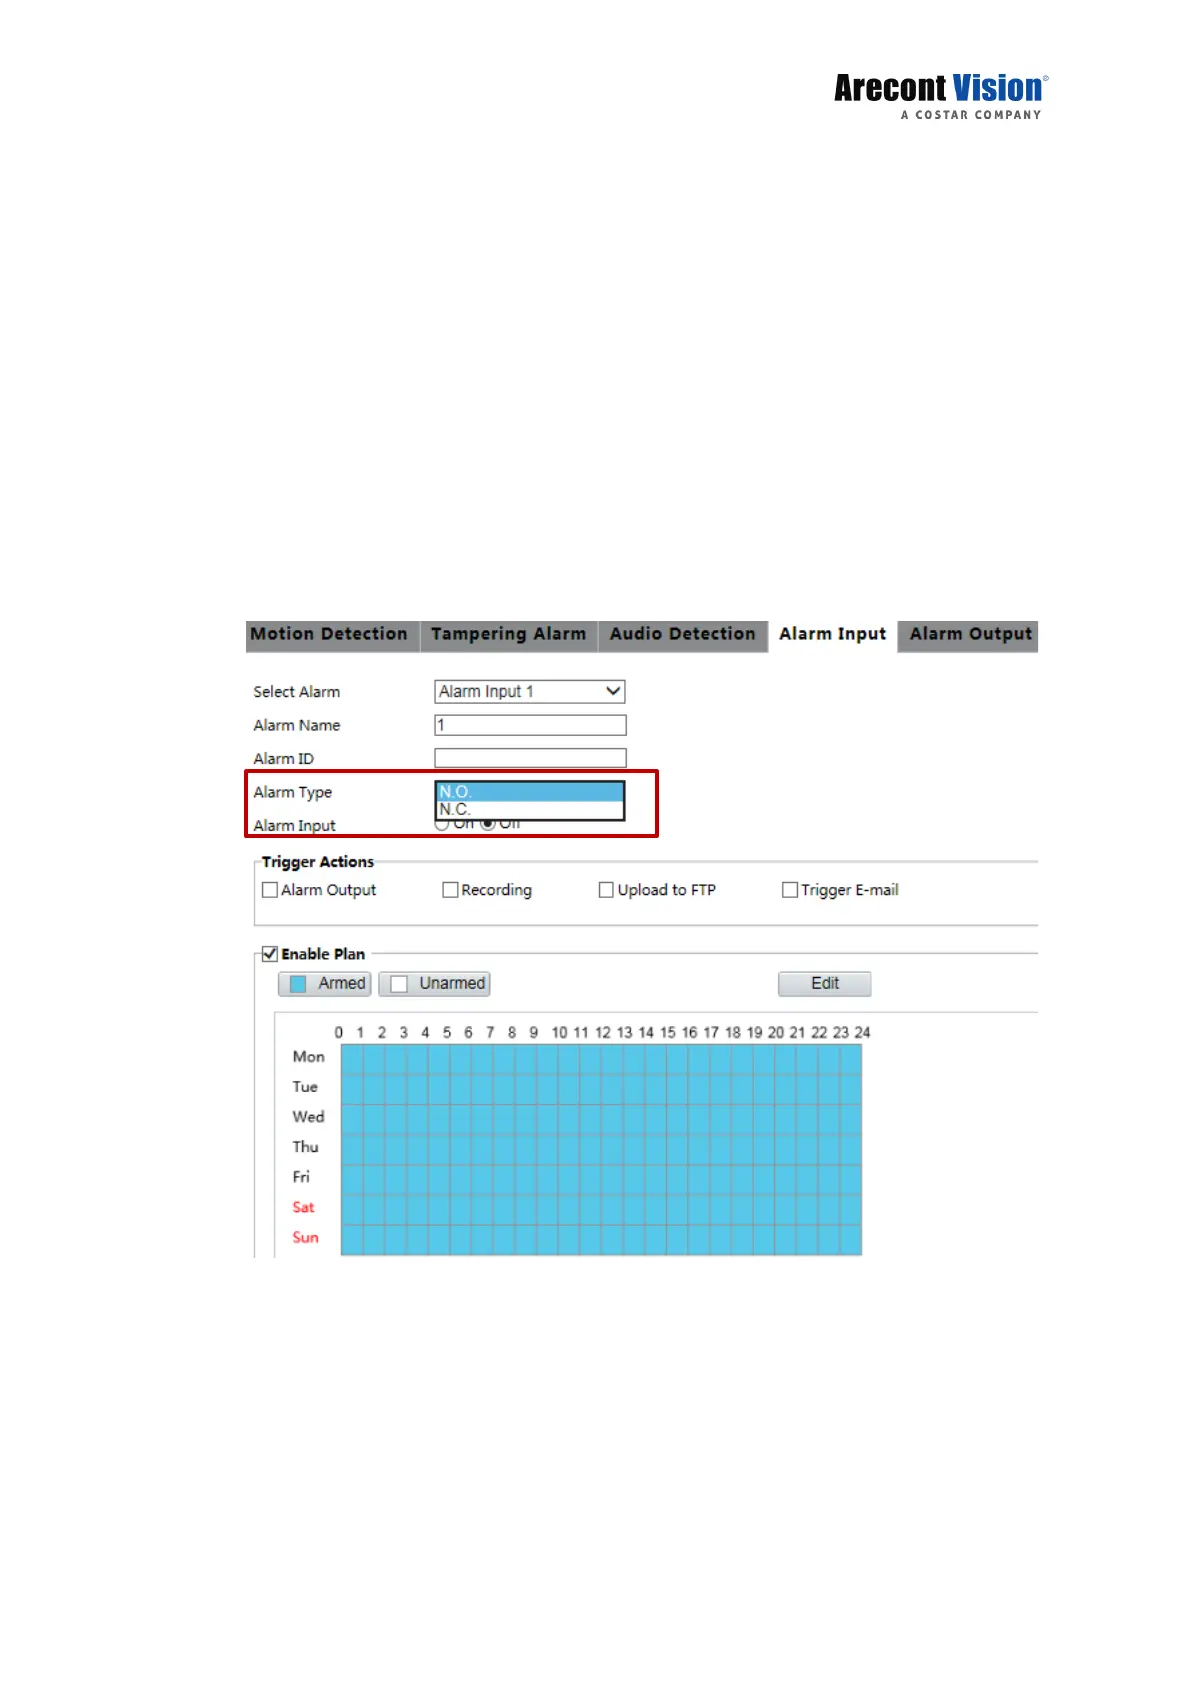The width and height of the screenshot is (1191, 1684).
Task: Select the Unarmed schedule mode button
Action: point(435,984)
